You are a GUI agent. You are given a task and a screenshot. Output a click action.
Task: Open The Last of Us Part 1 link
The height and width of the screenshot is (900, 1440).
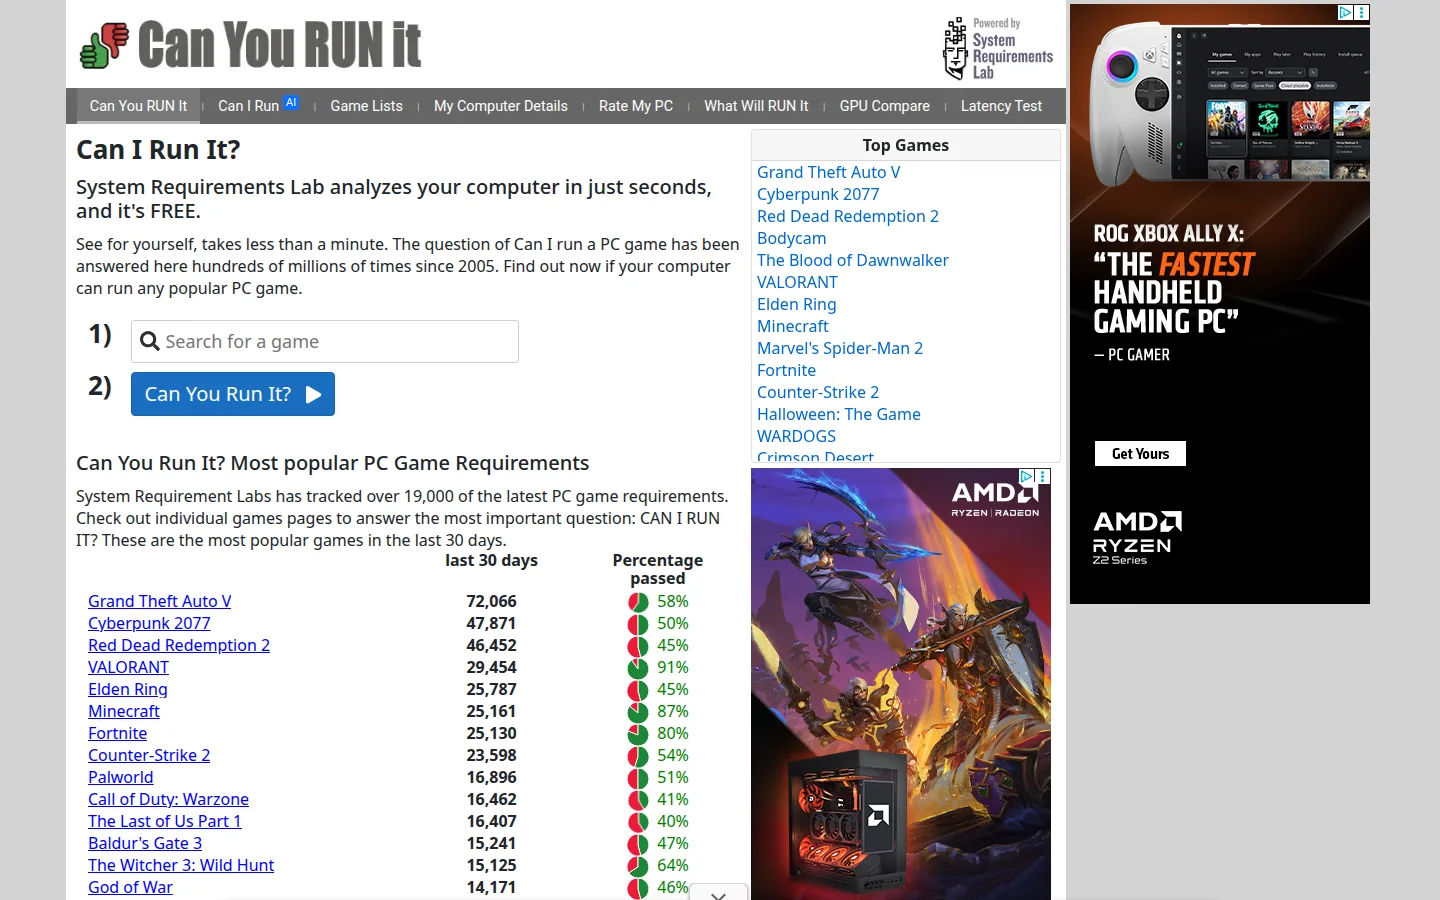[164, 821]
